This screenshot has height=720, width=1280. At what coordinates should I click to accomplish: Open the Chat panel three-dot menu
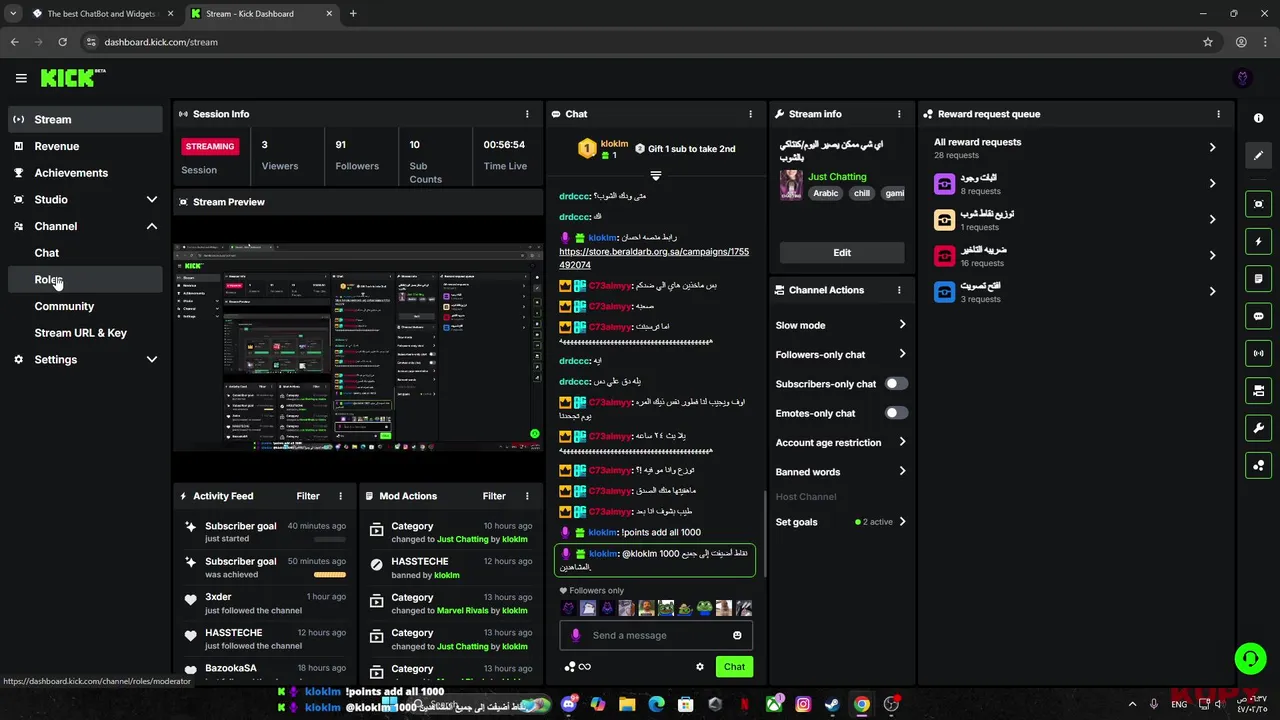click(751, 114)
